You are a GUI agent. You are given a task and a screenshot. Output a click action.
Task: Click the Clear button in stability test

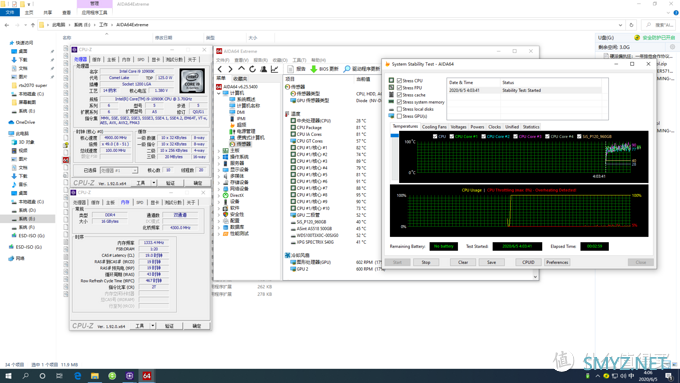coord(463,262)
